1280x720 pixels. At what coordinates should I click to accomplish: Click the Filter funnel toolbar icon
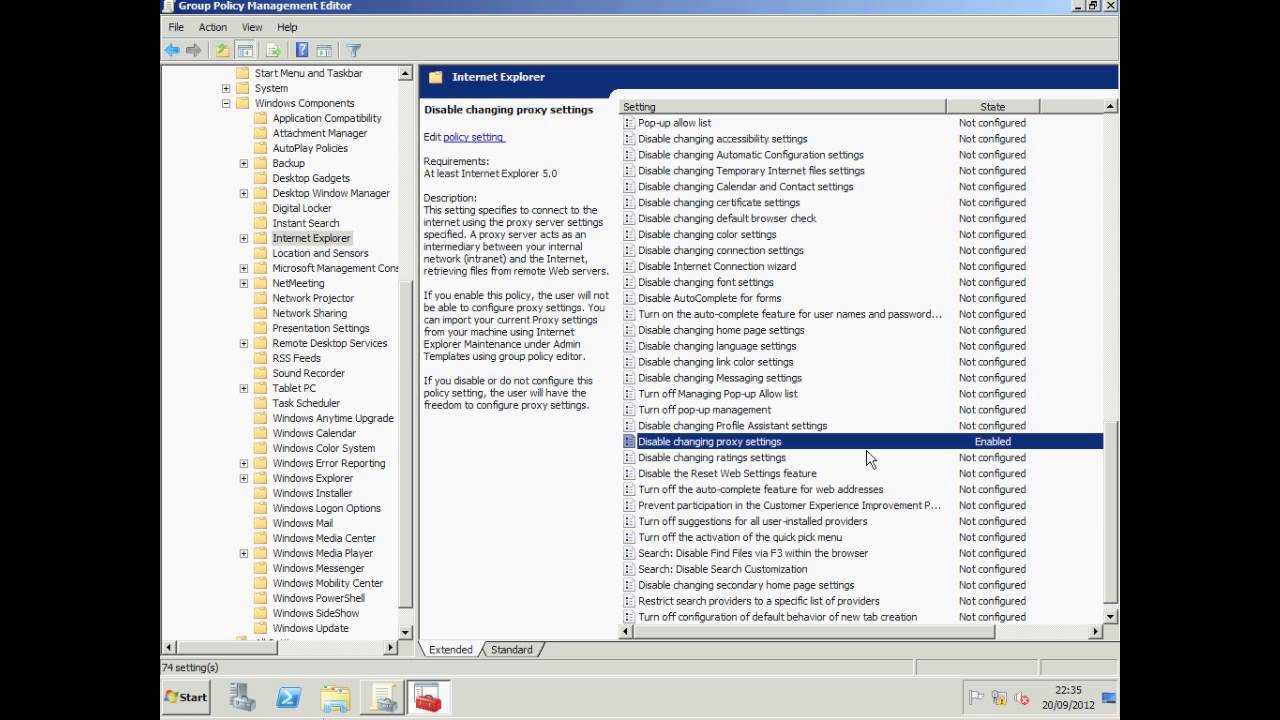(354, 50)
